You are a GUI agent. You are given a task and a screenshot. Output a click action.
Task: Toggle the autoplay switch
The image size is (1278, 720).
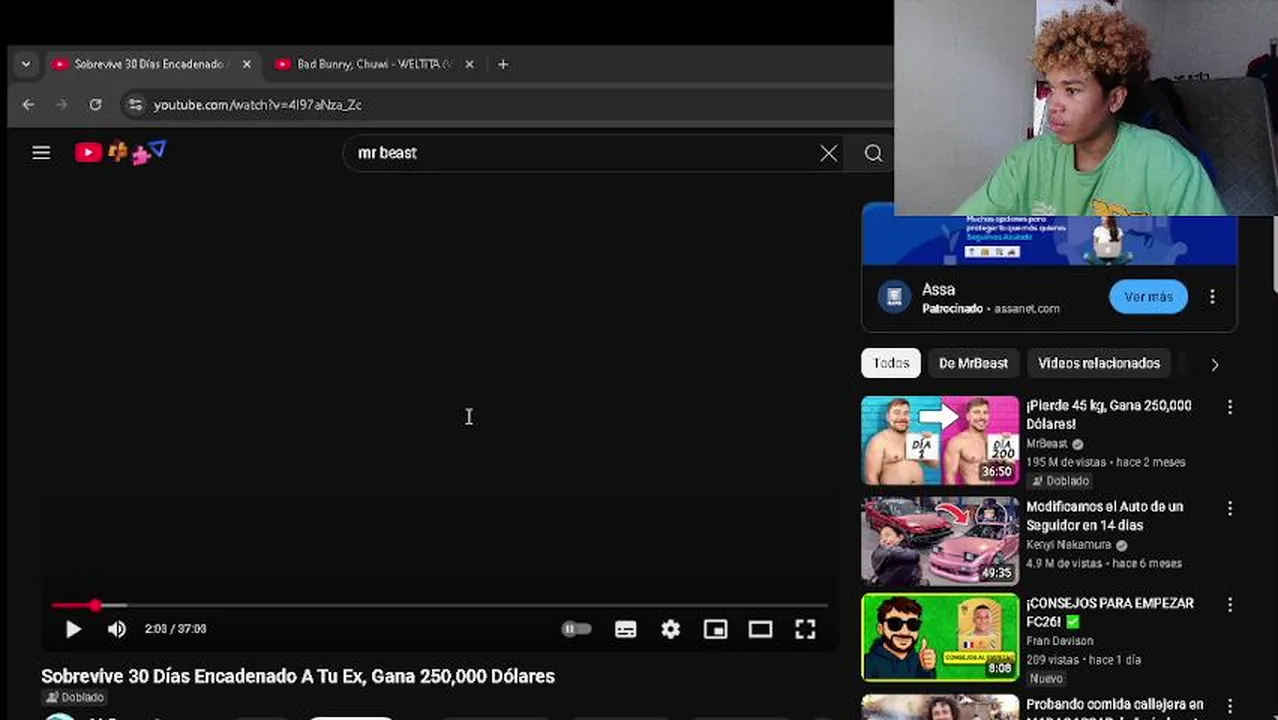pyautogui.click(x=576, y=629)
